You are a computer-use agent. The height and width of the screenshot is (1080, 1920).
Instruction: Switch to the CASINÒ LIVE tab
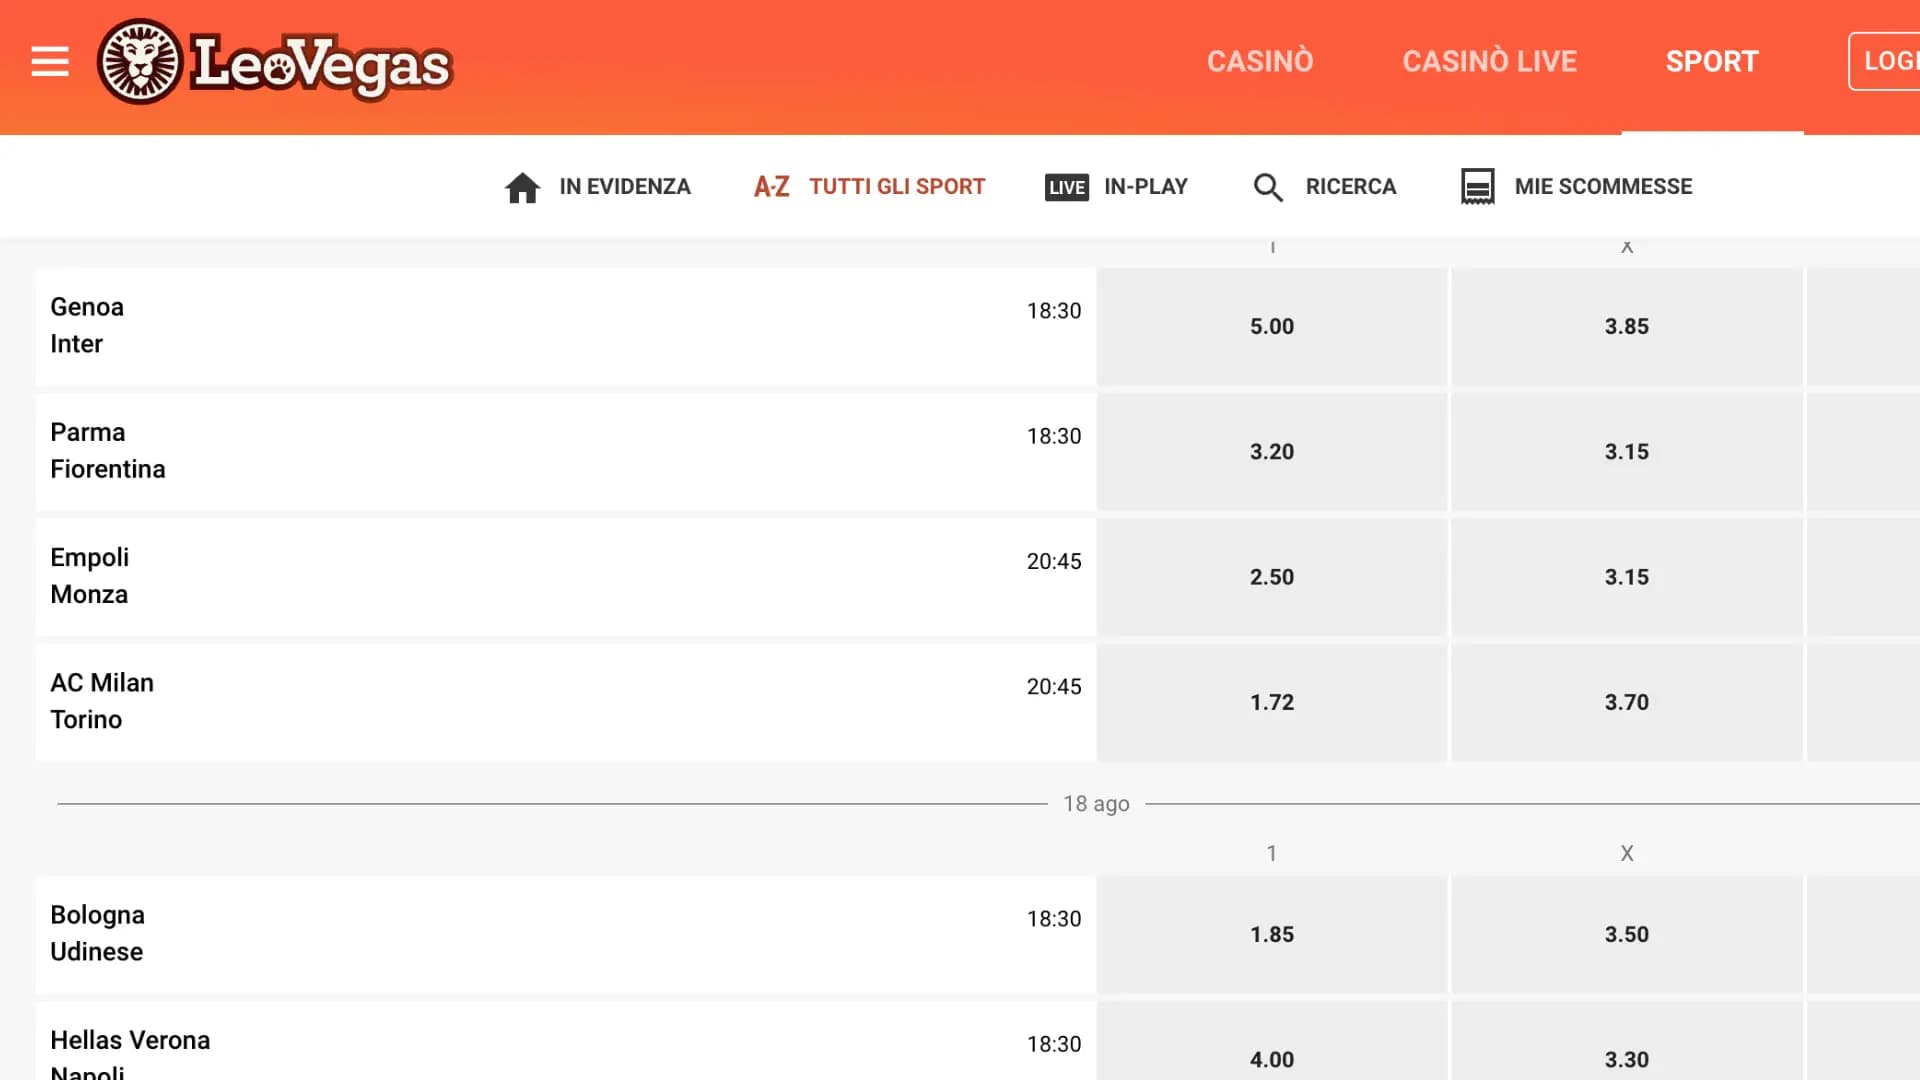tap(1489, 61)
